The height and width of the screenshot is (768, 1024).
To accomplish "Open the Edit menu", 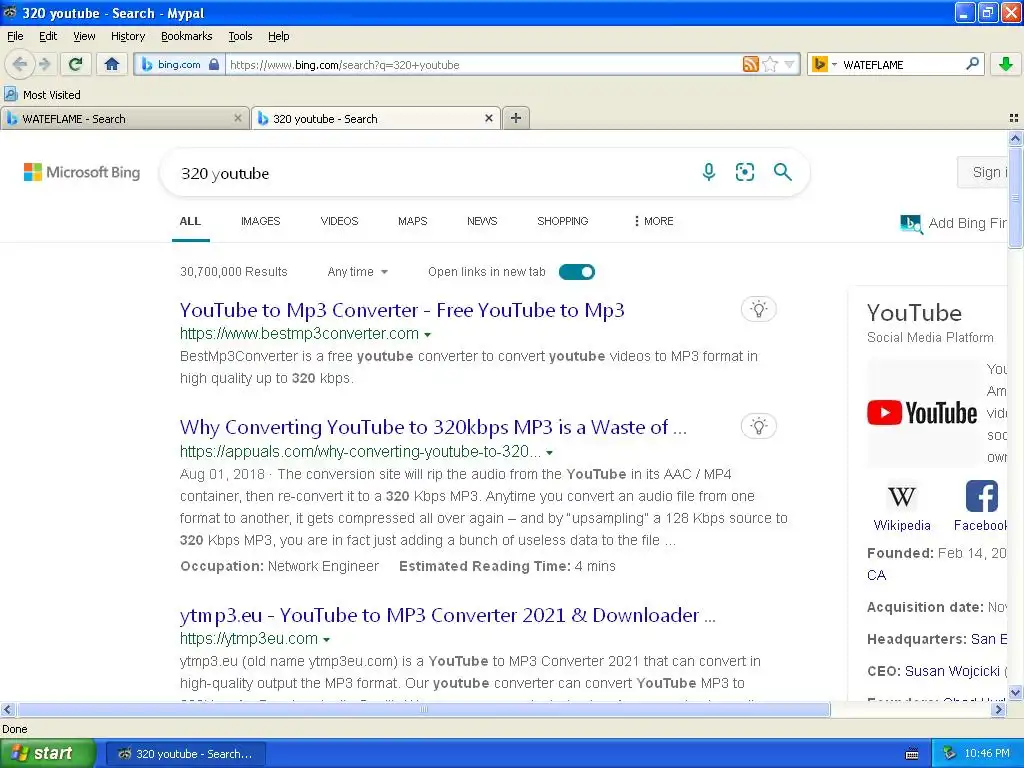I will (x=48, y=36).
